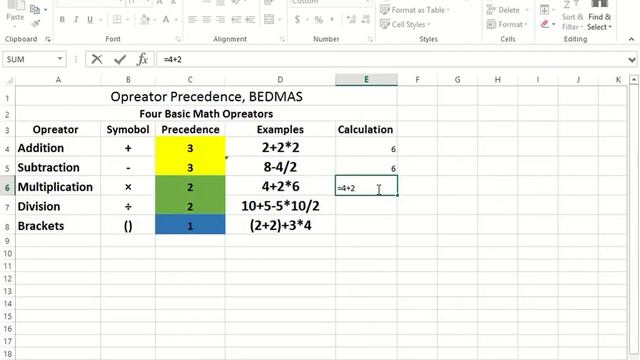Open the Number group dialog launcher
The image size is (640, 360).
[370, 39]
